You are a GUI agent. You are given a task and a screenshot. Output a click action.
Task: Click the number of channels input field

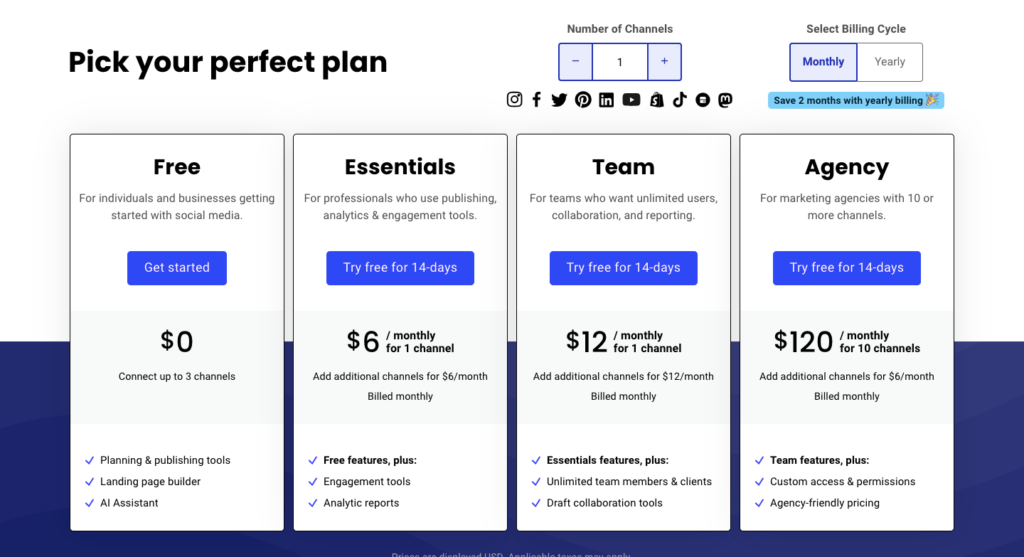620,61
